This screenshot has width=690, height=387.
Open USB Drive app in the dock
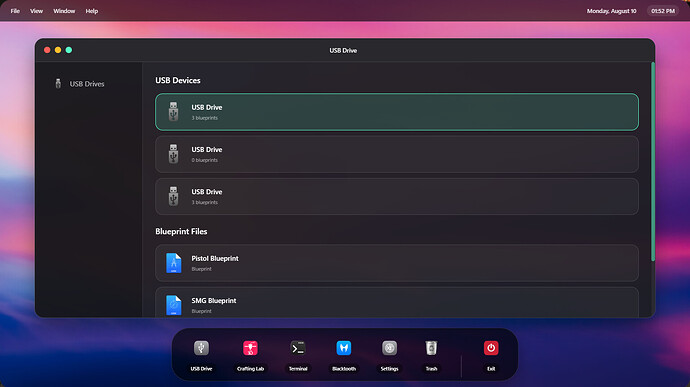pyautogui.click(x=201, y=348)
